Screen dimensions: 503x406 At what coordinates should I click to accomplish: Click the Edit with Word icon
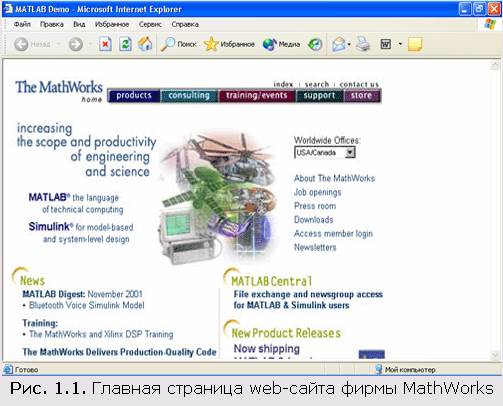coord(386,44)
